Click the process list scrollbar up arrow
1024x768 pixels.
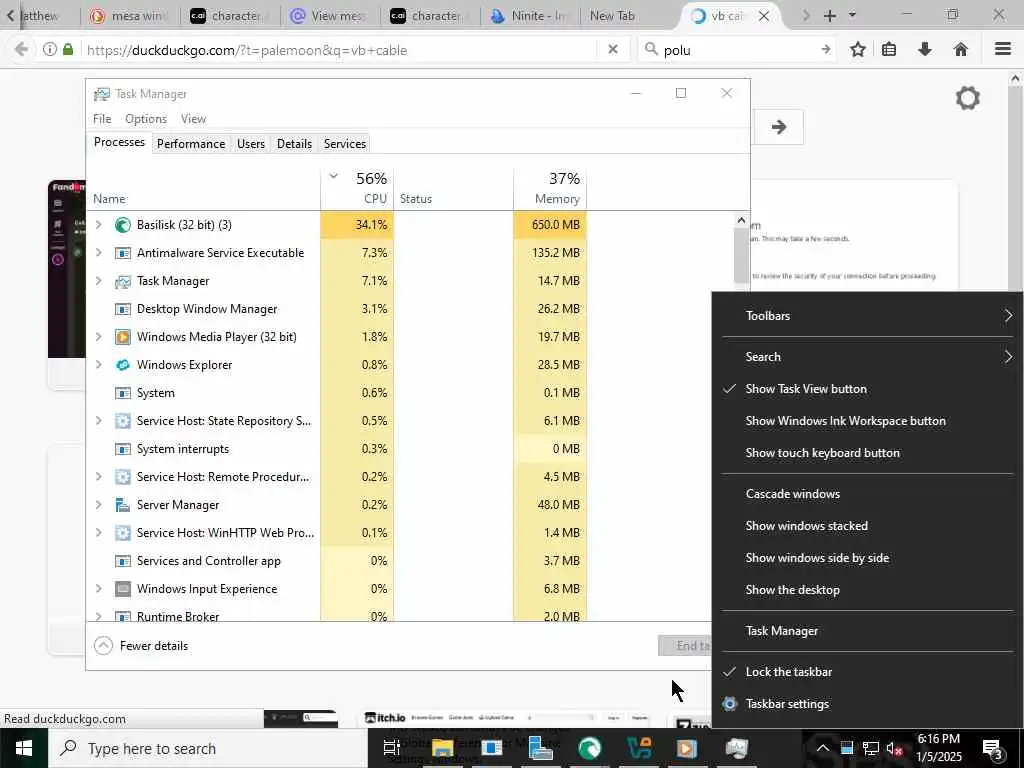click(741, 221)
